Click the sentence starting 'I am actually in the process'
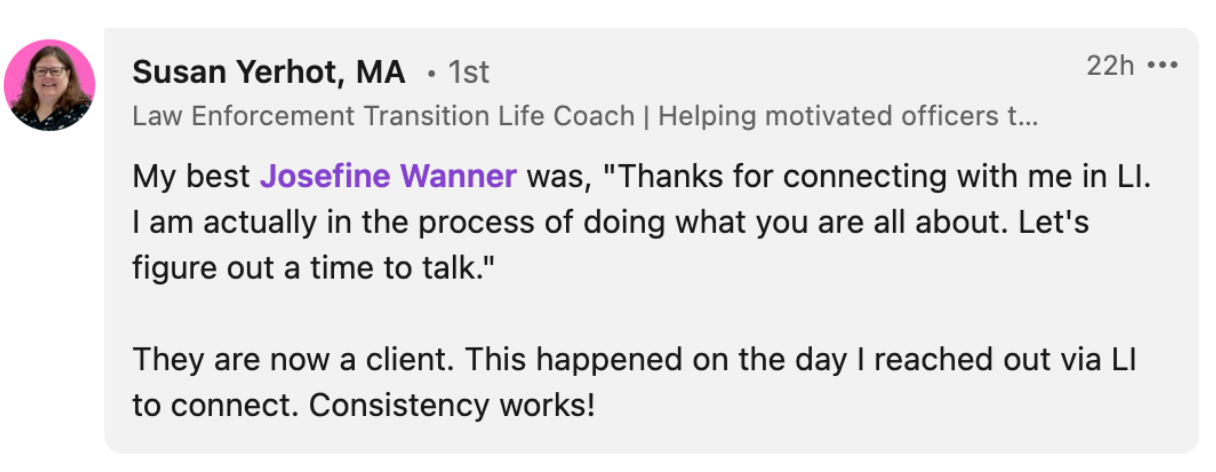 400,223
